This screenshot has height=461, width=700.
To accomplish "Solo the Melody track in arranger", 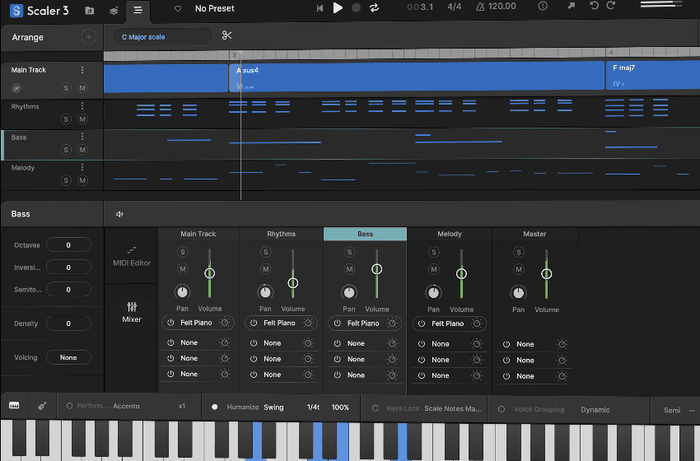I will 66,181.
